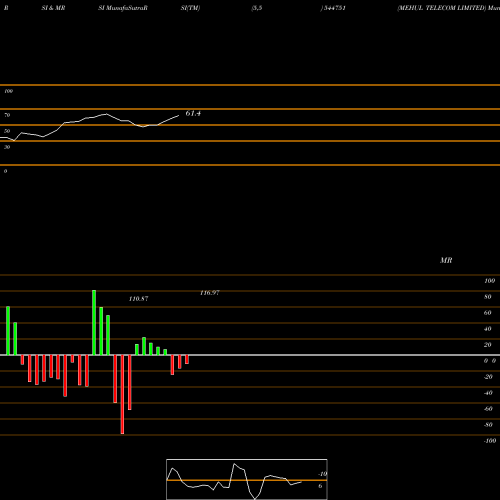This screenshot has height=500, width=500.
Task: Open the mini line chart thumbnail at the bottom
Action: point(247,479)
